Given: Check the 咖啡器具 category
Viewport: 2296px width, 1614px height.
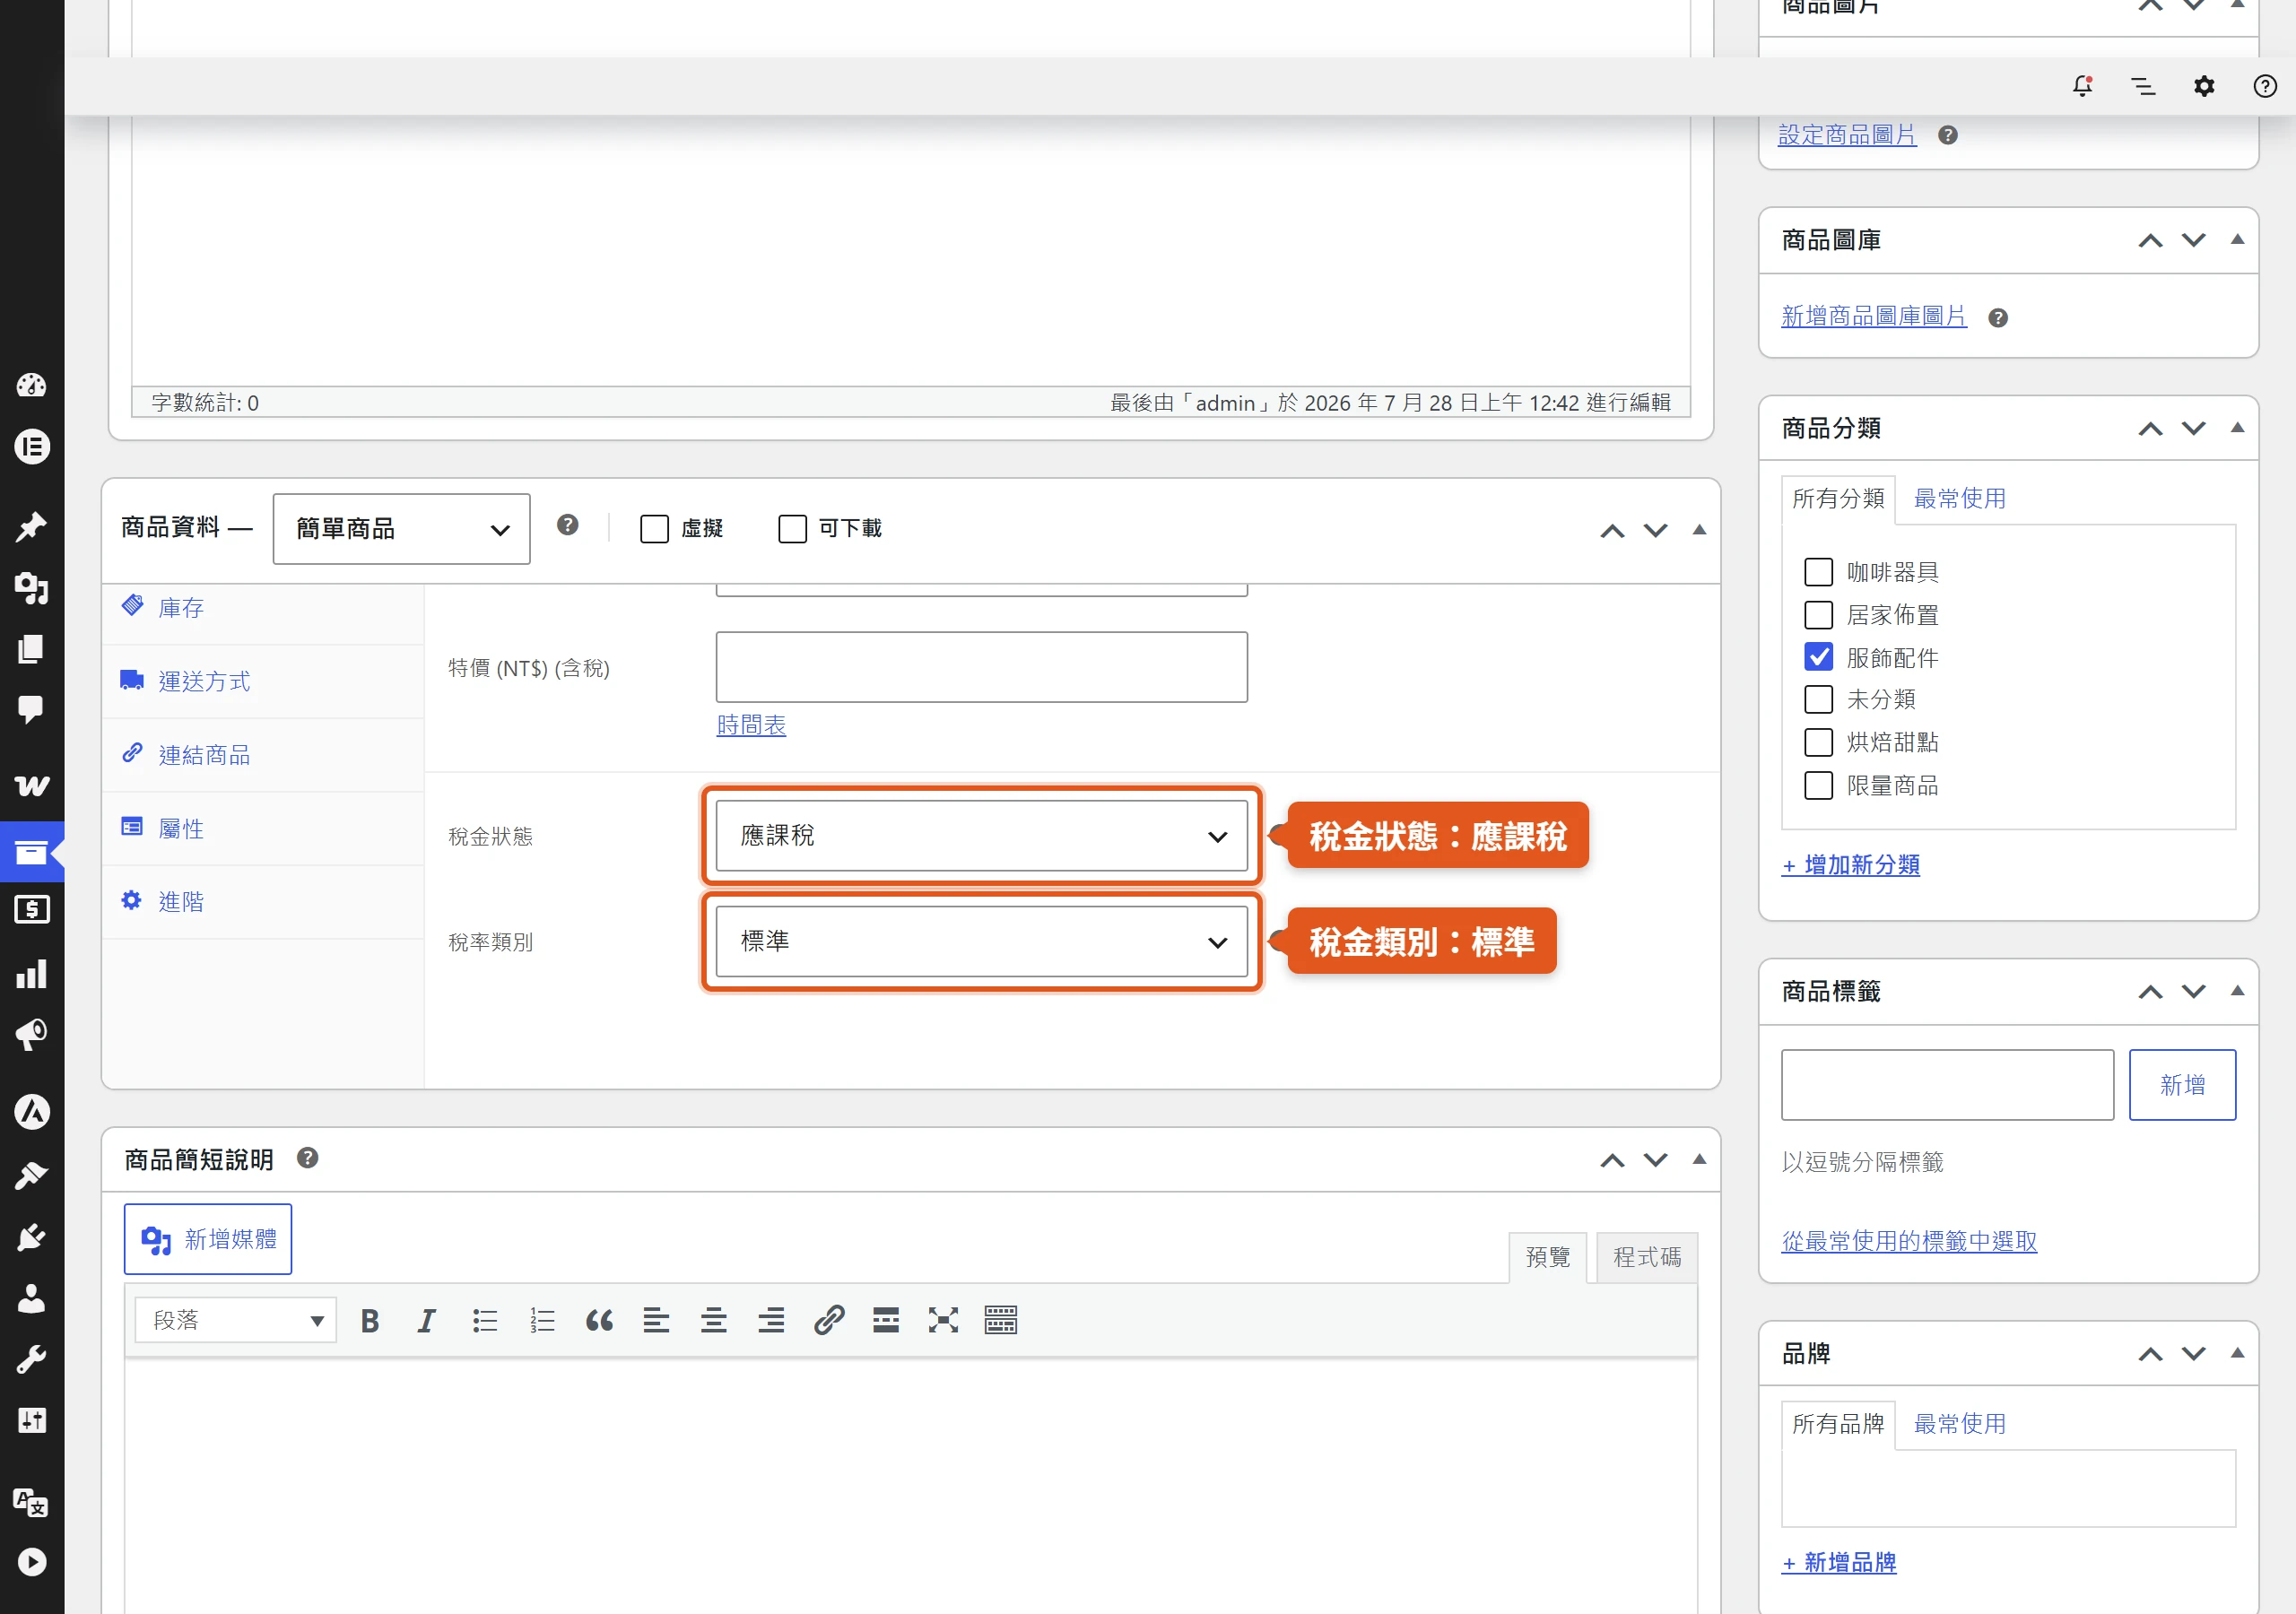Looking at the screenshot, I should click(x=1818, y=572).
